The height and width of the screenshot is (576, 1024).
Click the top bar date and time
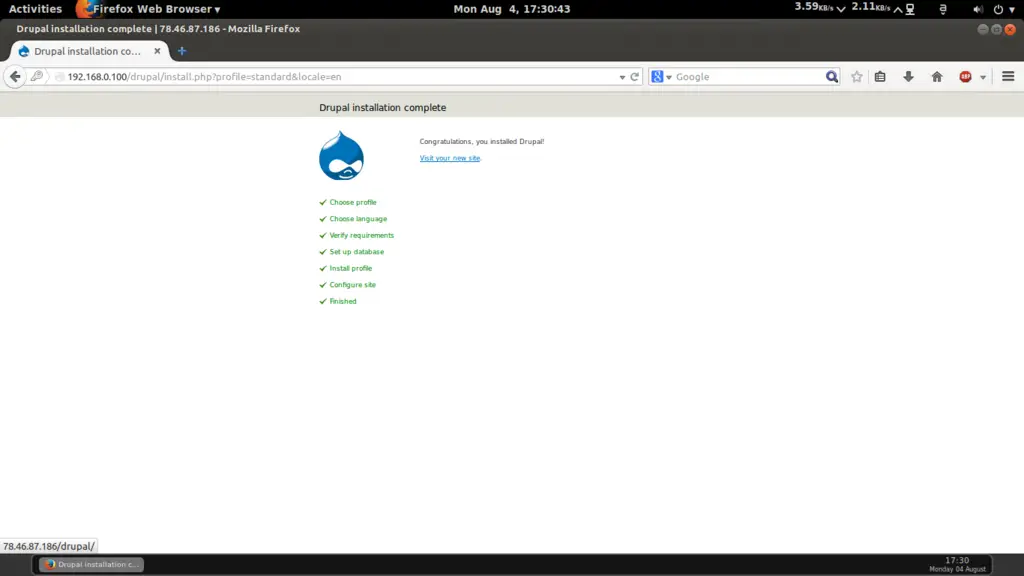(511, 8)
